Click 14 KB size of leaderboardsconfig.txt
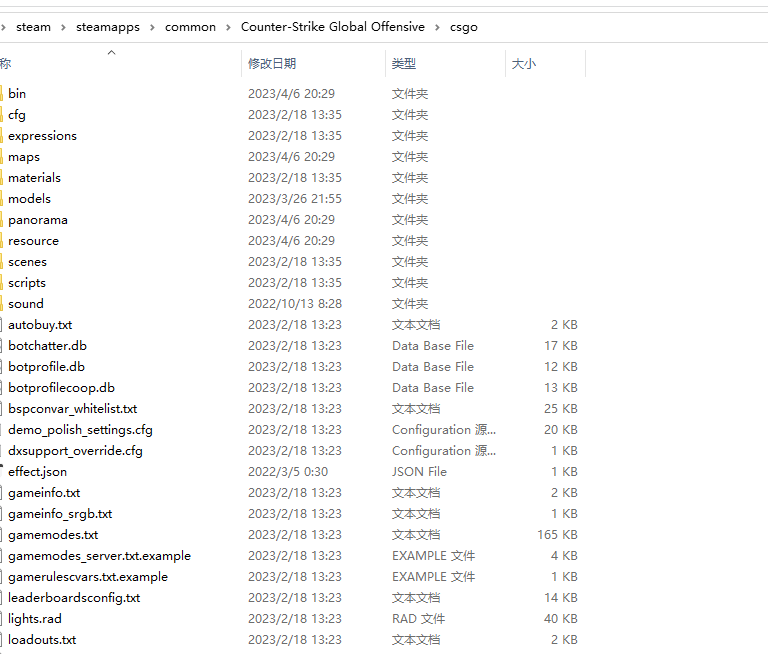 [x=561, y=598]
